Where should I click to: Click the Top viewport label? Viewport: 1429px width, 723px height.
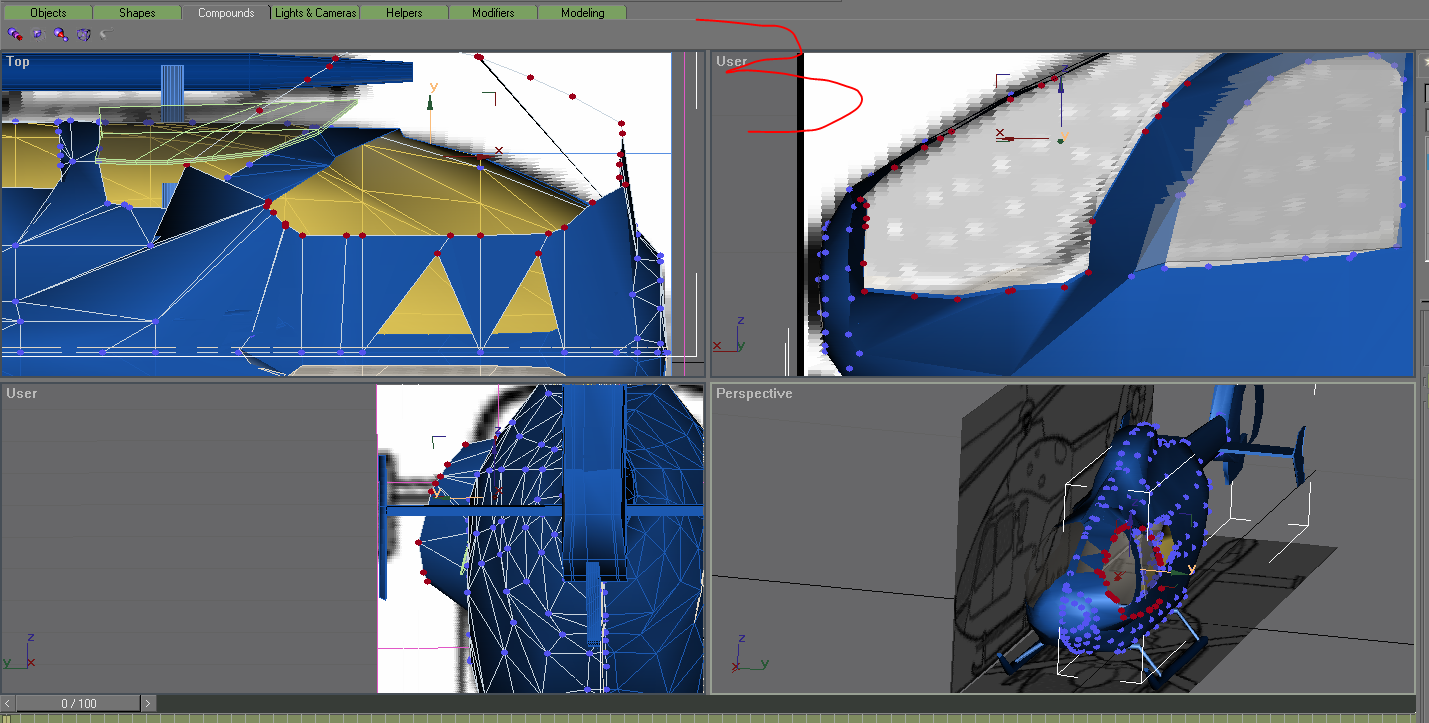pyautogui.click(x=18, y=62)
